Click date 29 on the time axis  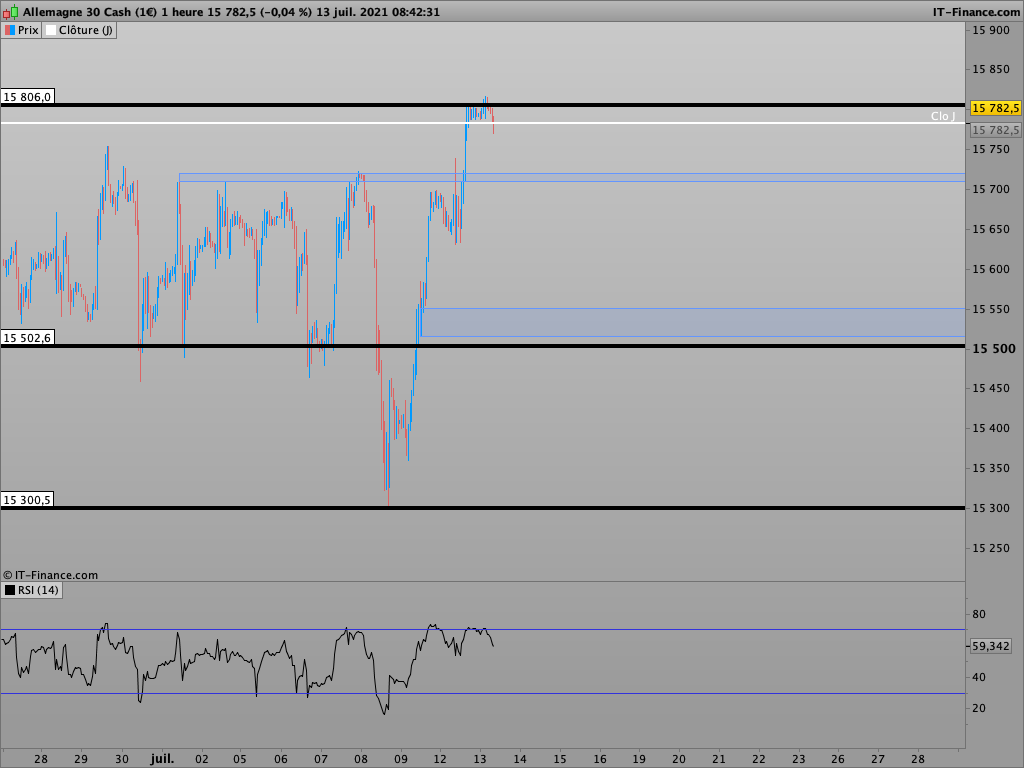[x=81, y=758]
